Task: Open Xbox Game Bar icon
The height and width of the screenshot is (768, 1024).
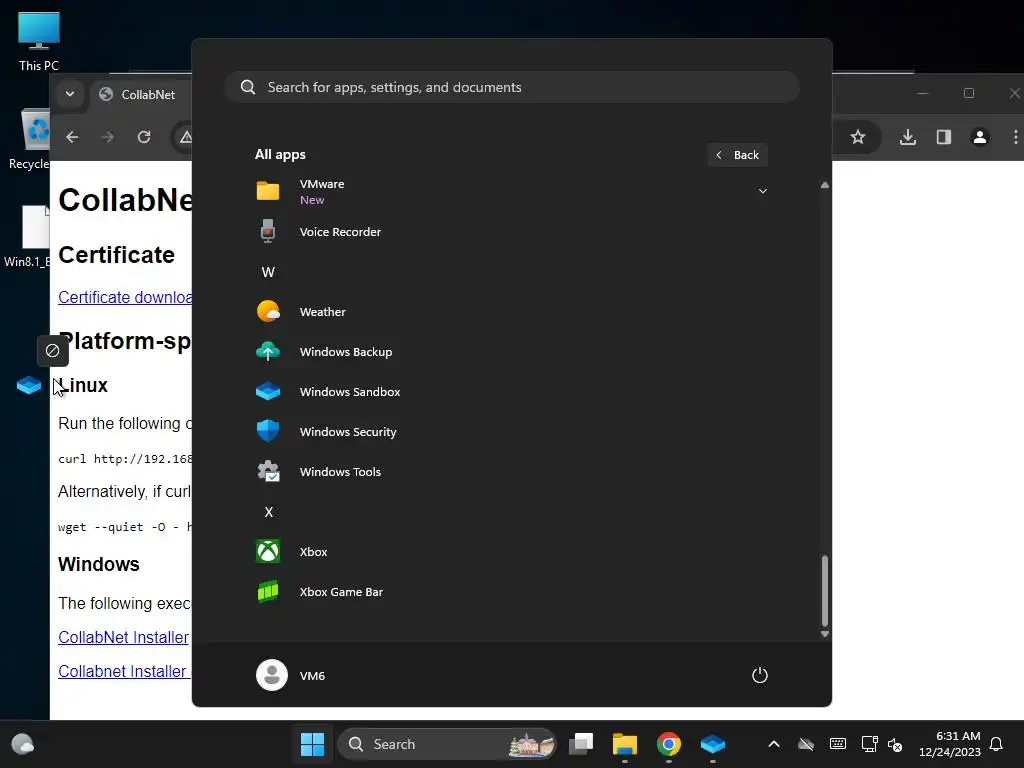Action: [268, 592]
